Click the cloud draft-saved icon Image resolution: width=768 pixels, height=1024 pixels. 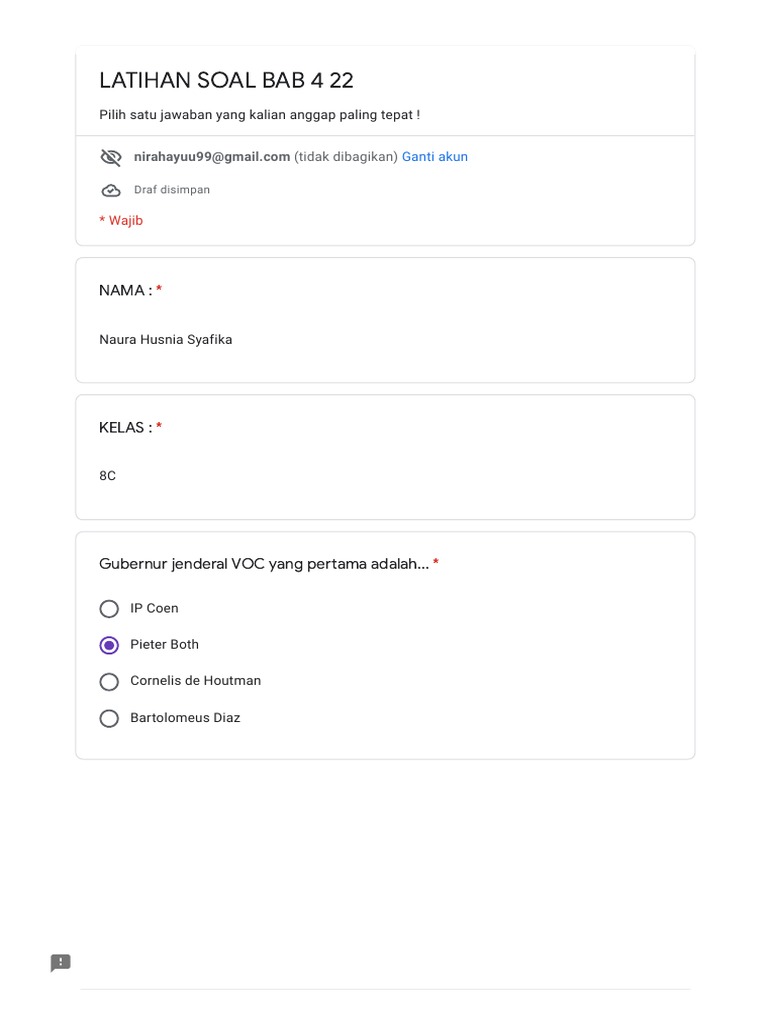[111, 190]
